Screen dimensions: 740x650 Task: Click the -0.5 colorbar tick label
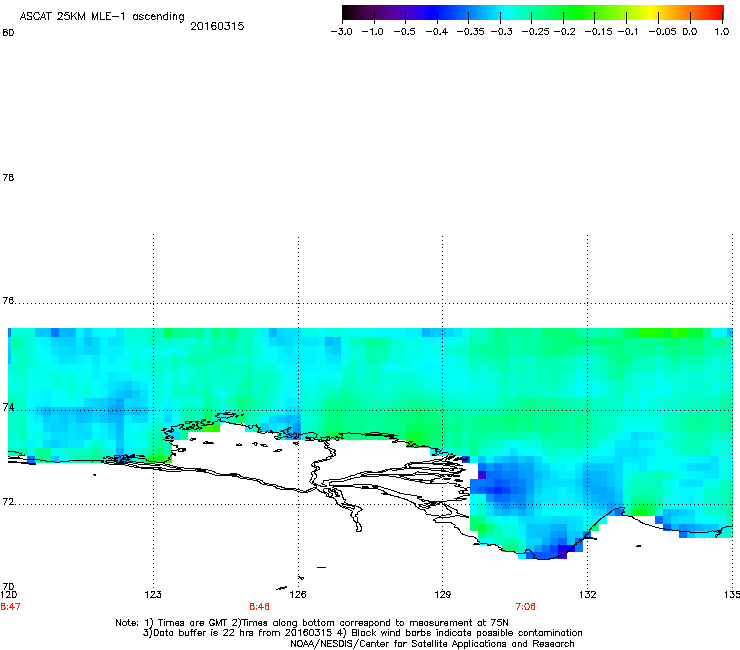point(404,32)
